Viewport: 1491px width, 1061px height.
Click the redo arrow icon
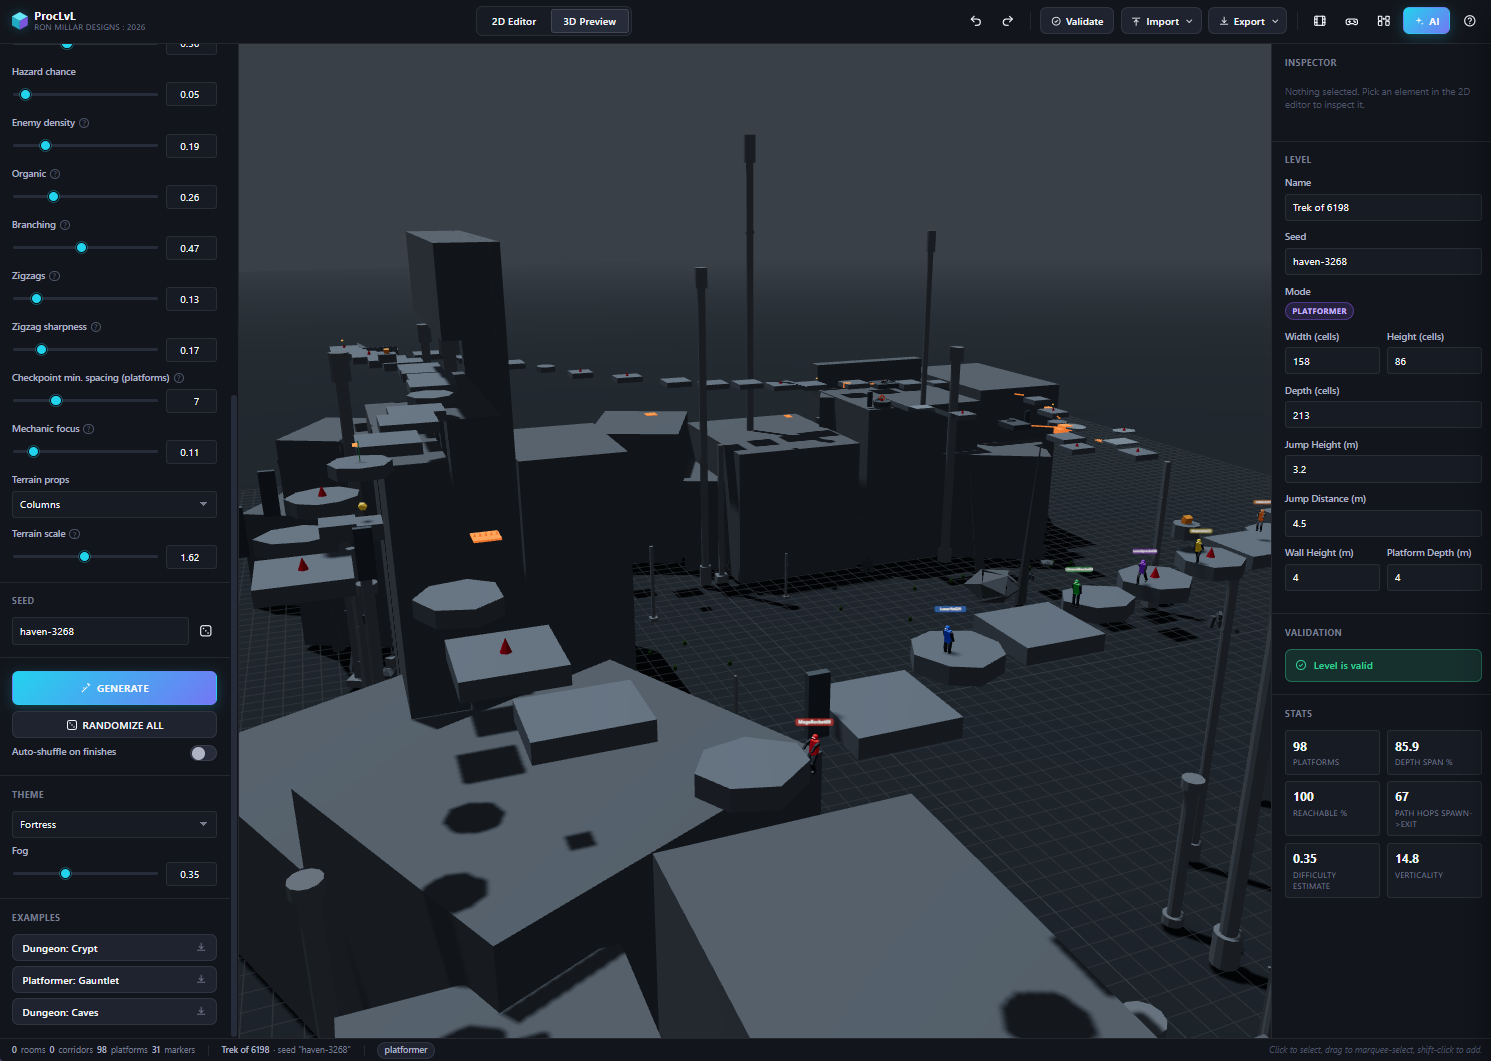1008,21
